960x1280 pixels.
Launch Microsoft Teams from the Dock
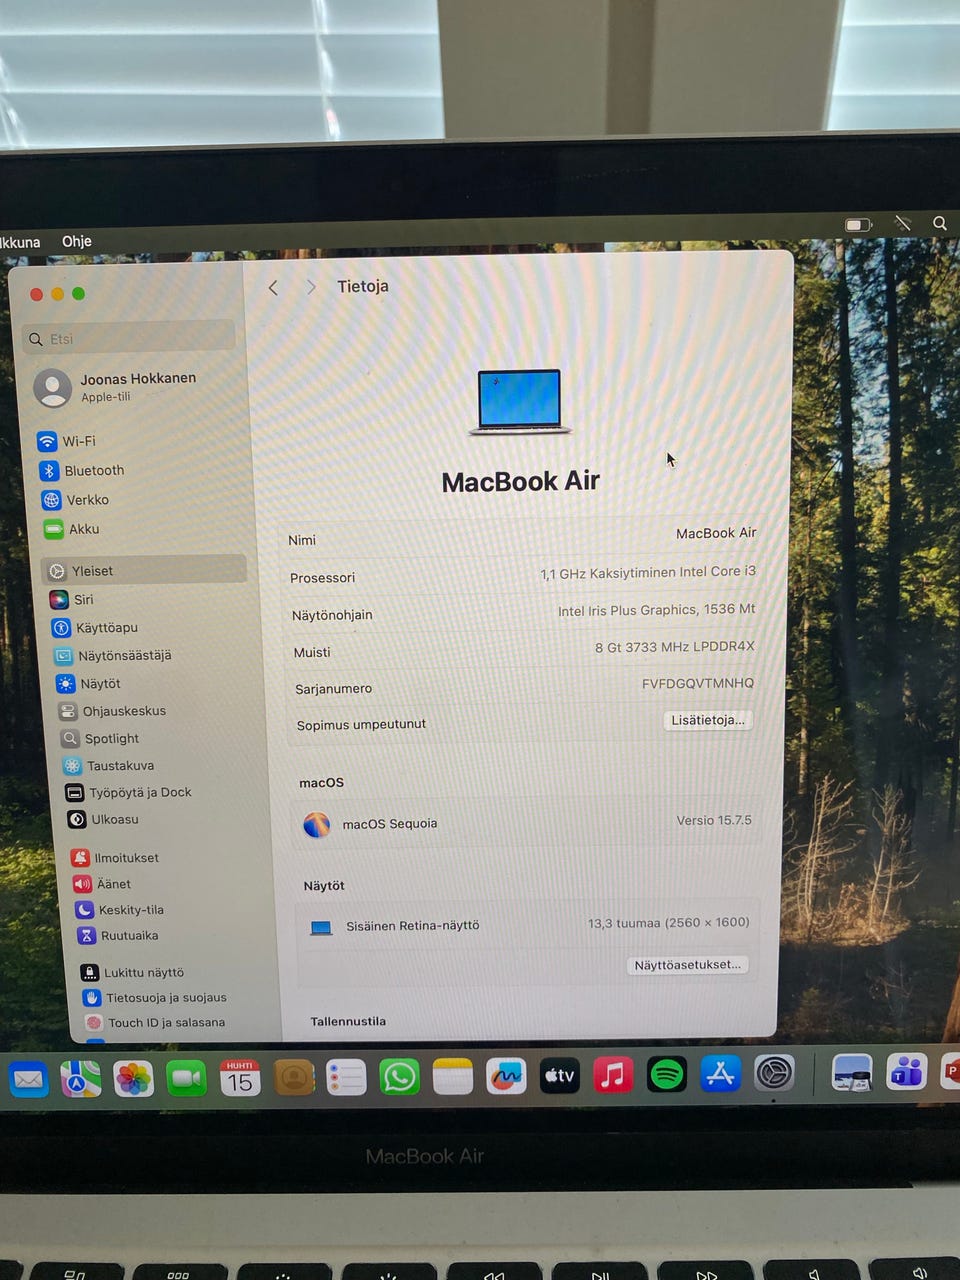(x=907, y=1072)
